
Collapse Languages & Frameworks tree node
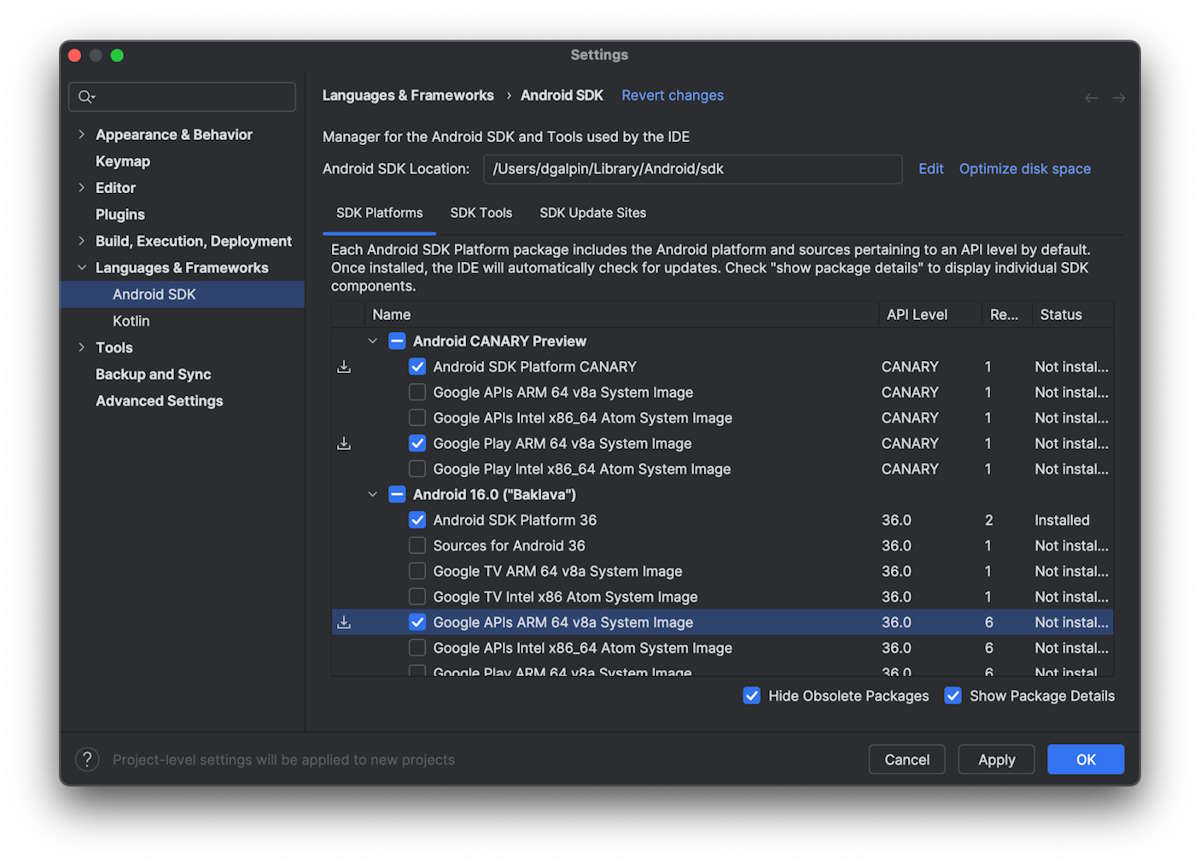coord(82,268)
